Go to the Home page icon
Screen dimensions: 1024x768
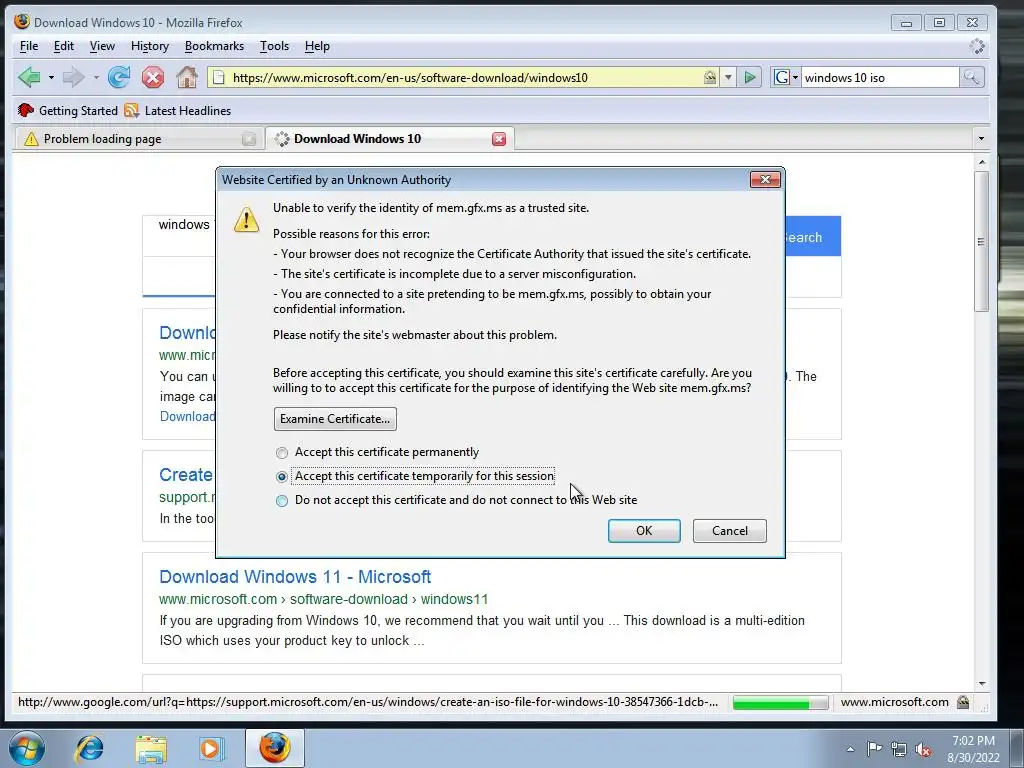(x=187, y=77)
